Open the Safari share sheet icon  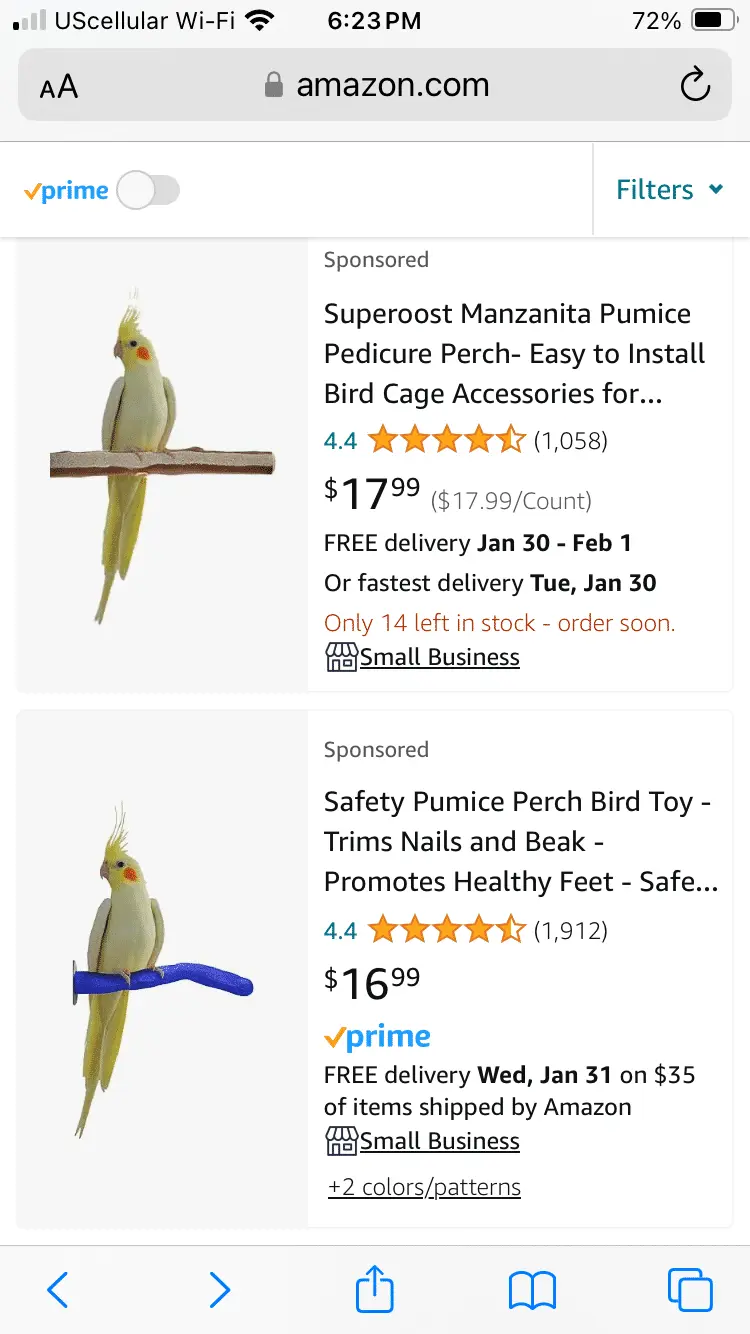(x=375, y=1288)
